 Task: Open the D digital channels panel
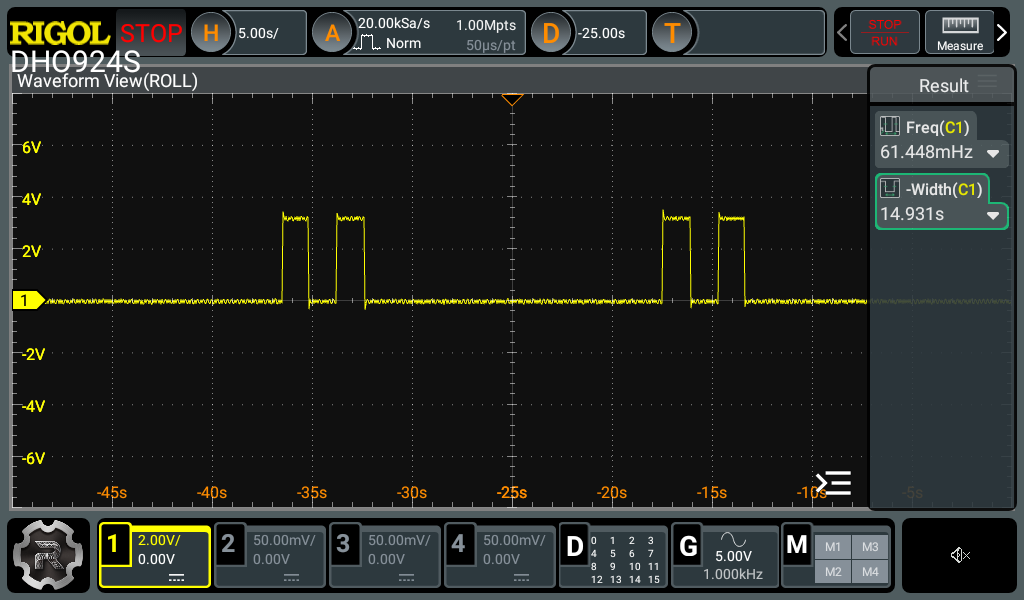click(x=574, y=546)
